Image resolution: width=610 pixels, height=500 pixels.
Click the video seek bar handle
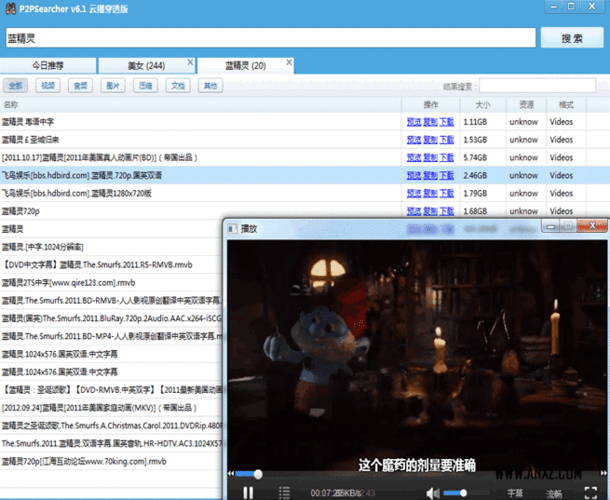click(x=258, y=474)
